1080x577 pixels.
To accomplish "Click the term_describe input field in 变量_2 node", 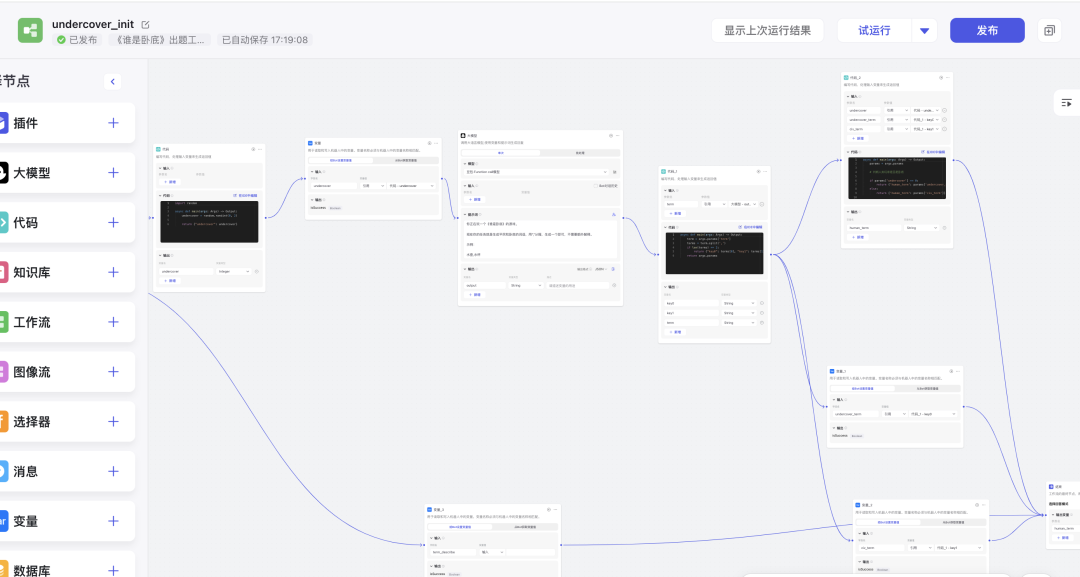I will pyautogui.click(x=452, y=552).
